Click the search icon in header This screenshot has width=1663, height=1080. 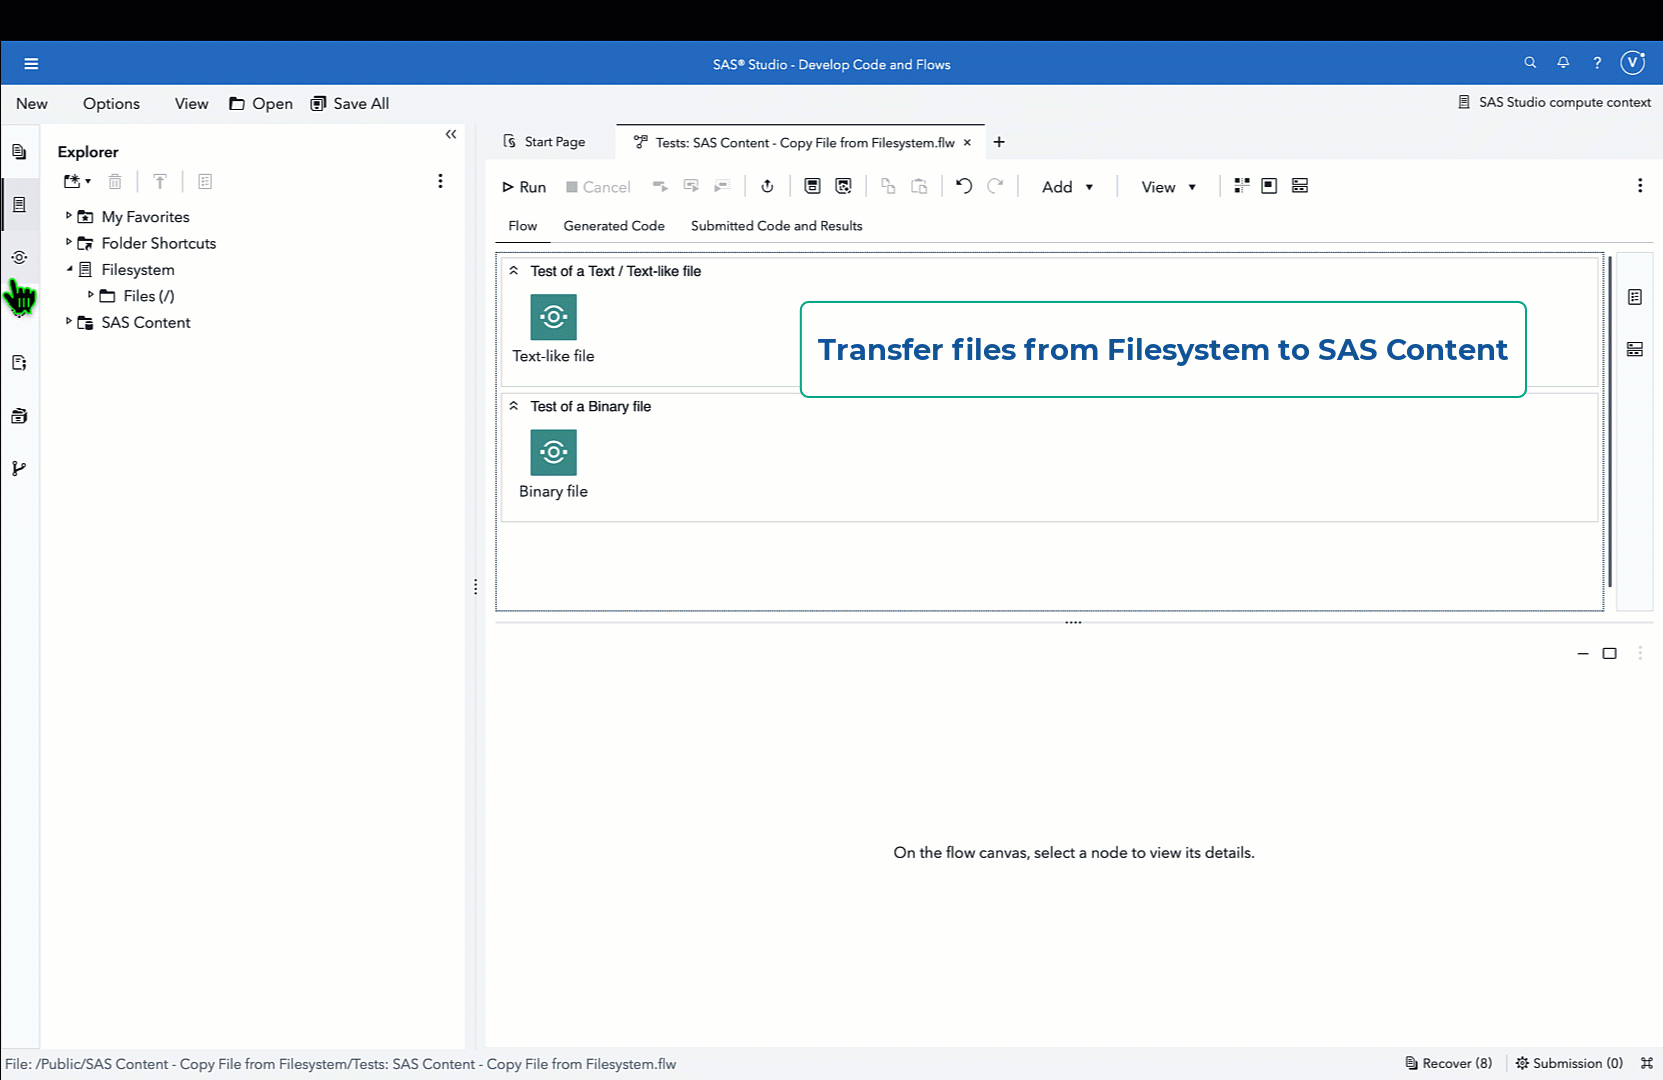click(x=1530, y=63)
